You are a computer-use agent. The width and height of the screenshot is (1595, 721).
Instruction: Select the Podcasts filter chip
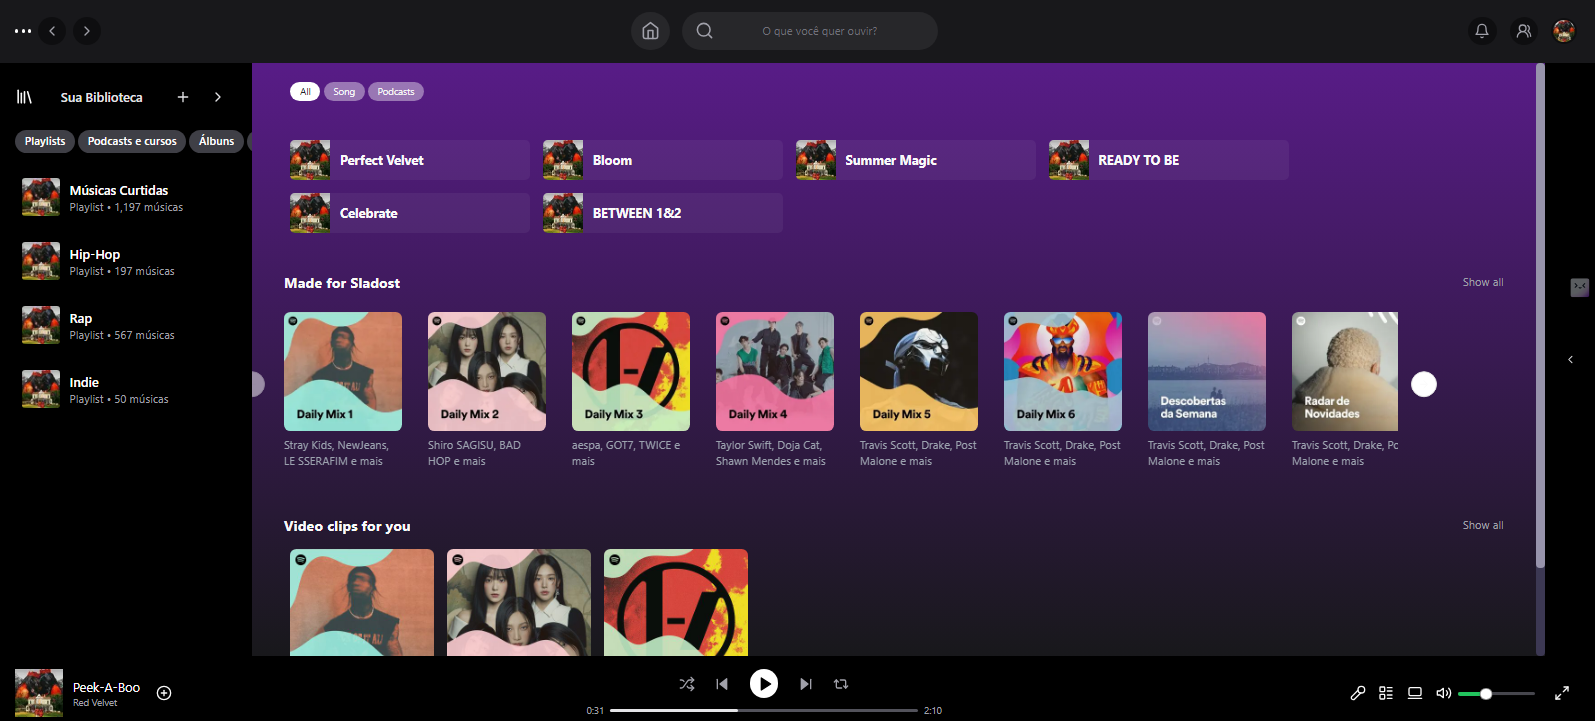396,92
